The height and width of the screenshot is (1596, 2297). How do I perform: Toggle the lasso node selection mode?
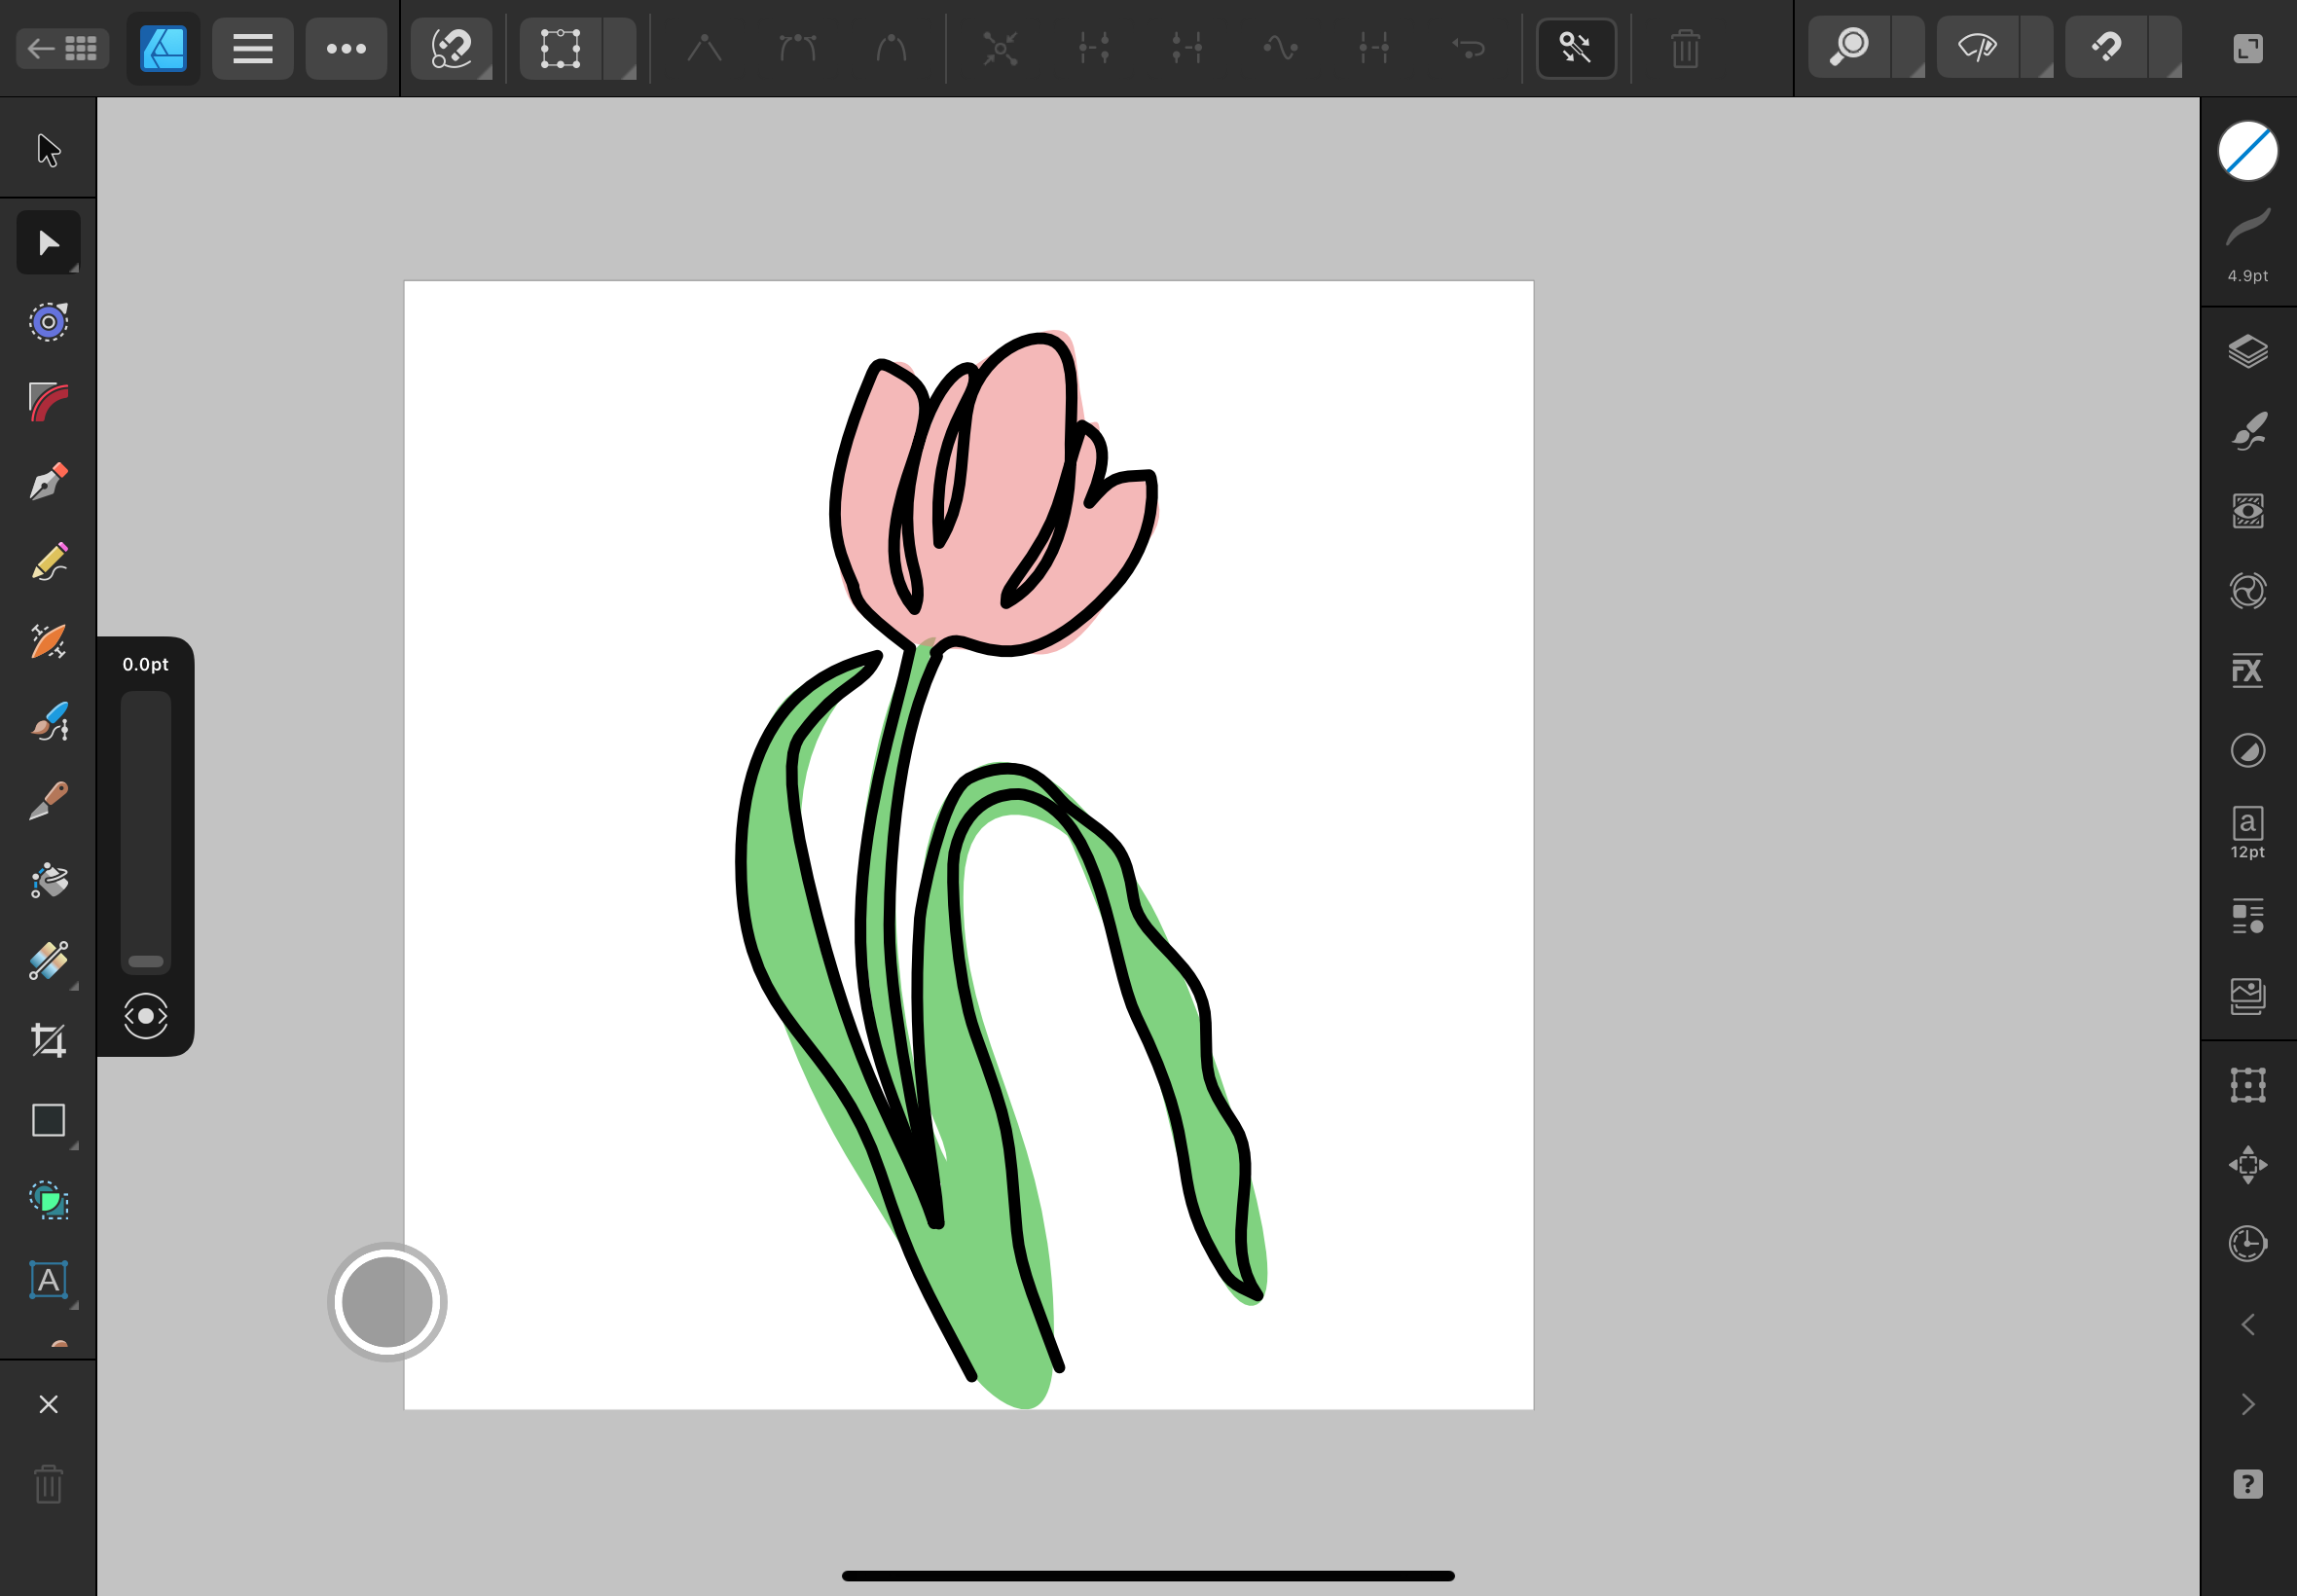451,48
